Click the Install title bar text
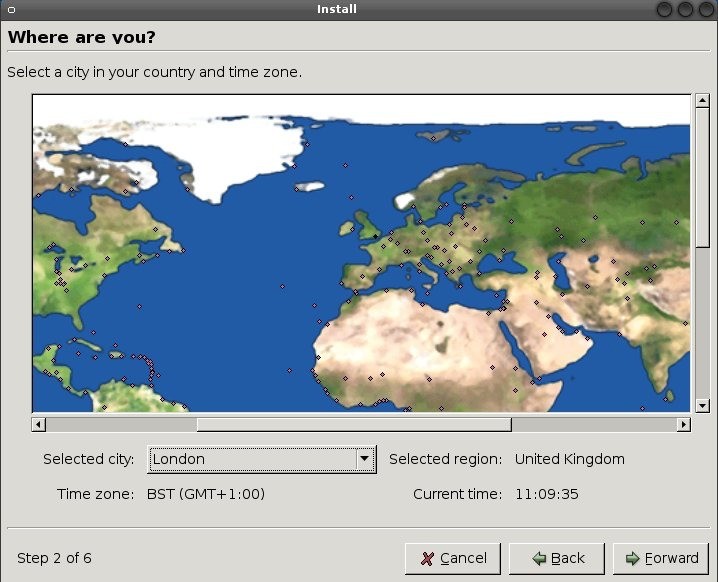Screen dimensions: 718x582 [x=337, y=9]
